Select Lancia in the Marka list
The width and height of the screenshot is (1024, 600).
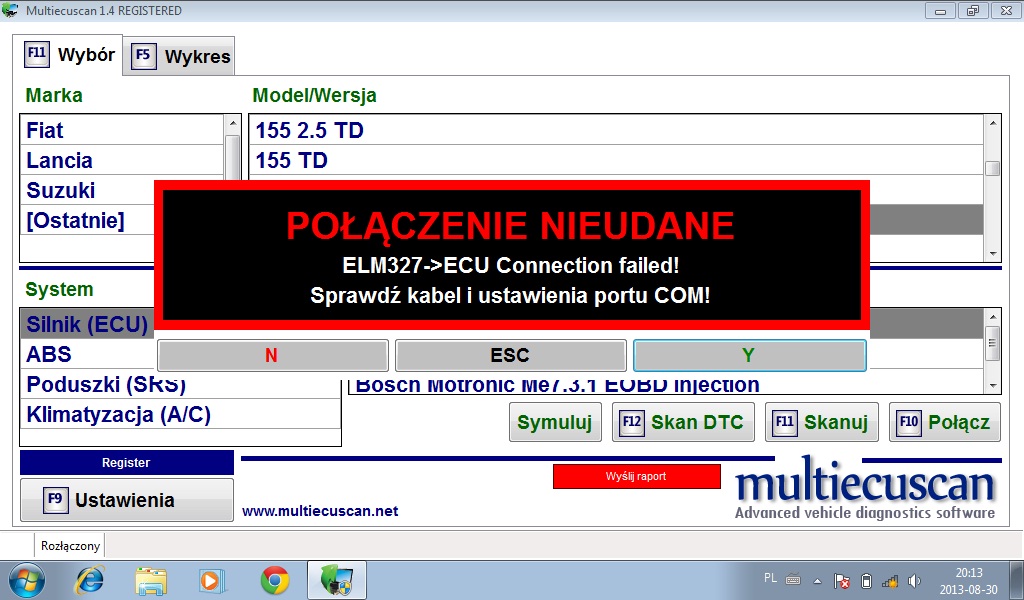point(121,160)
